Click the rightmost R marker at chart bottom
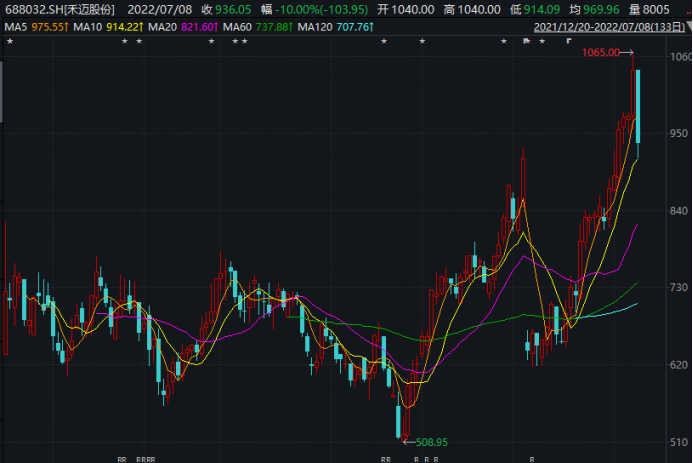 coord(532,459)
